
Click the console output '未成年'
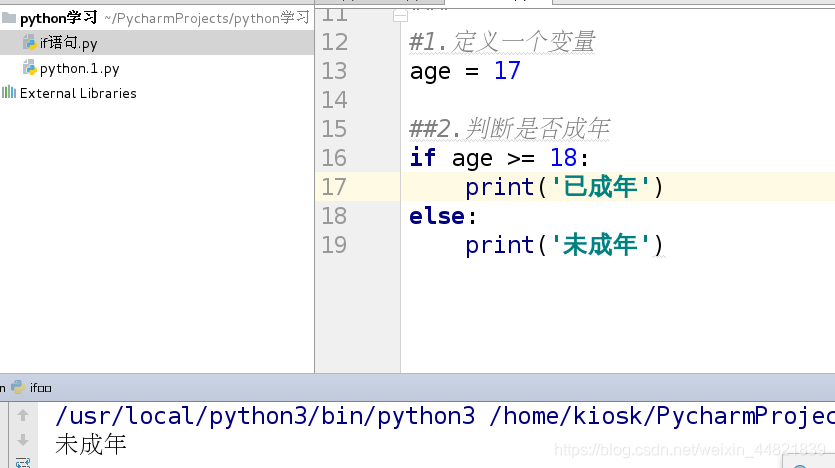tap(91, 444)
